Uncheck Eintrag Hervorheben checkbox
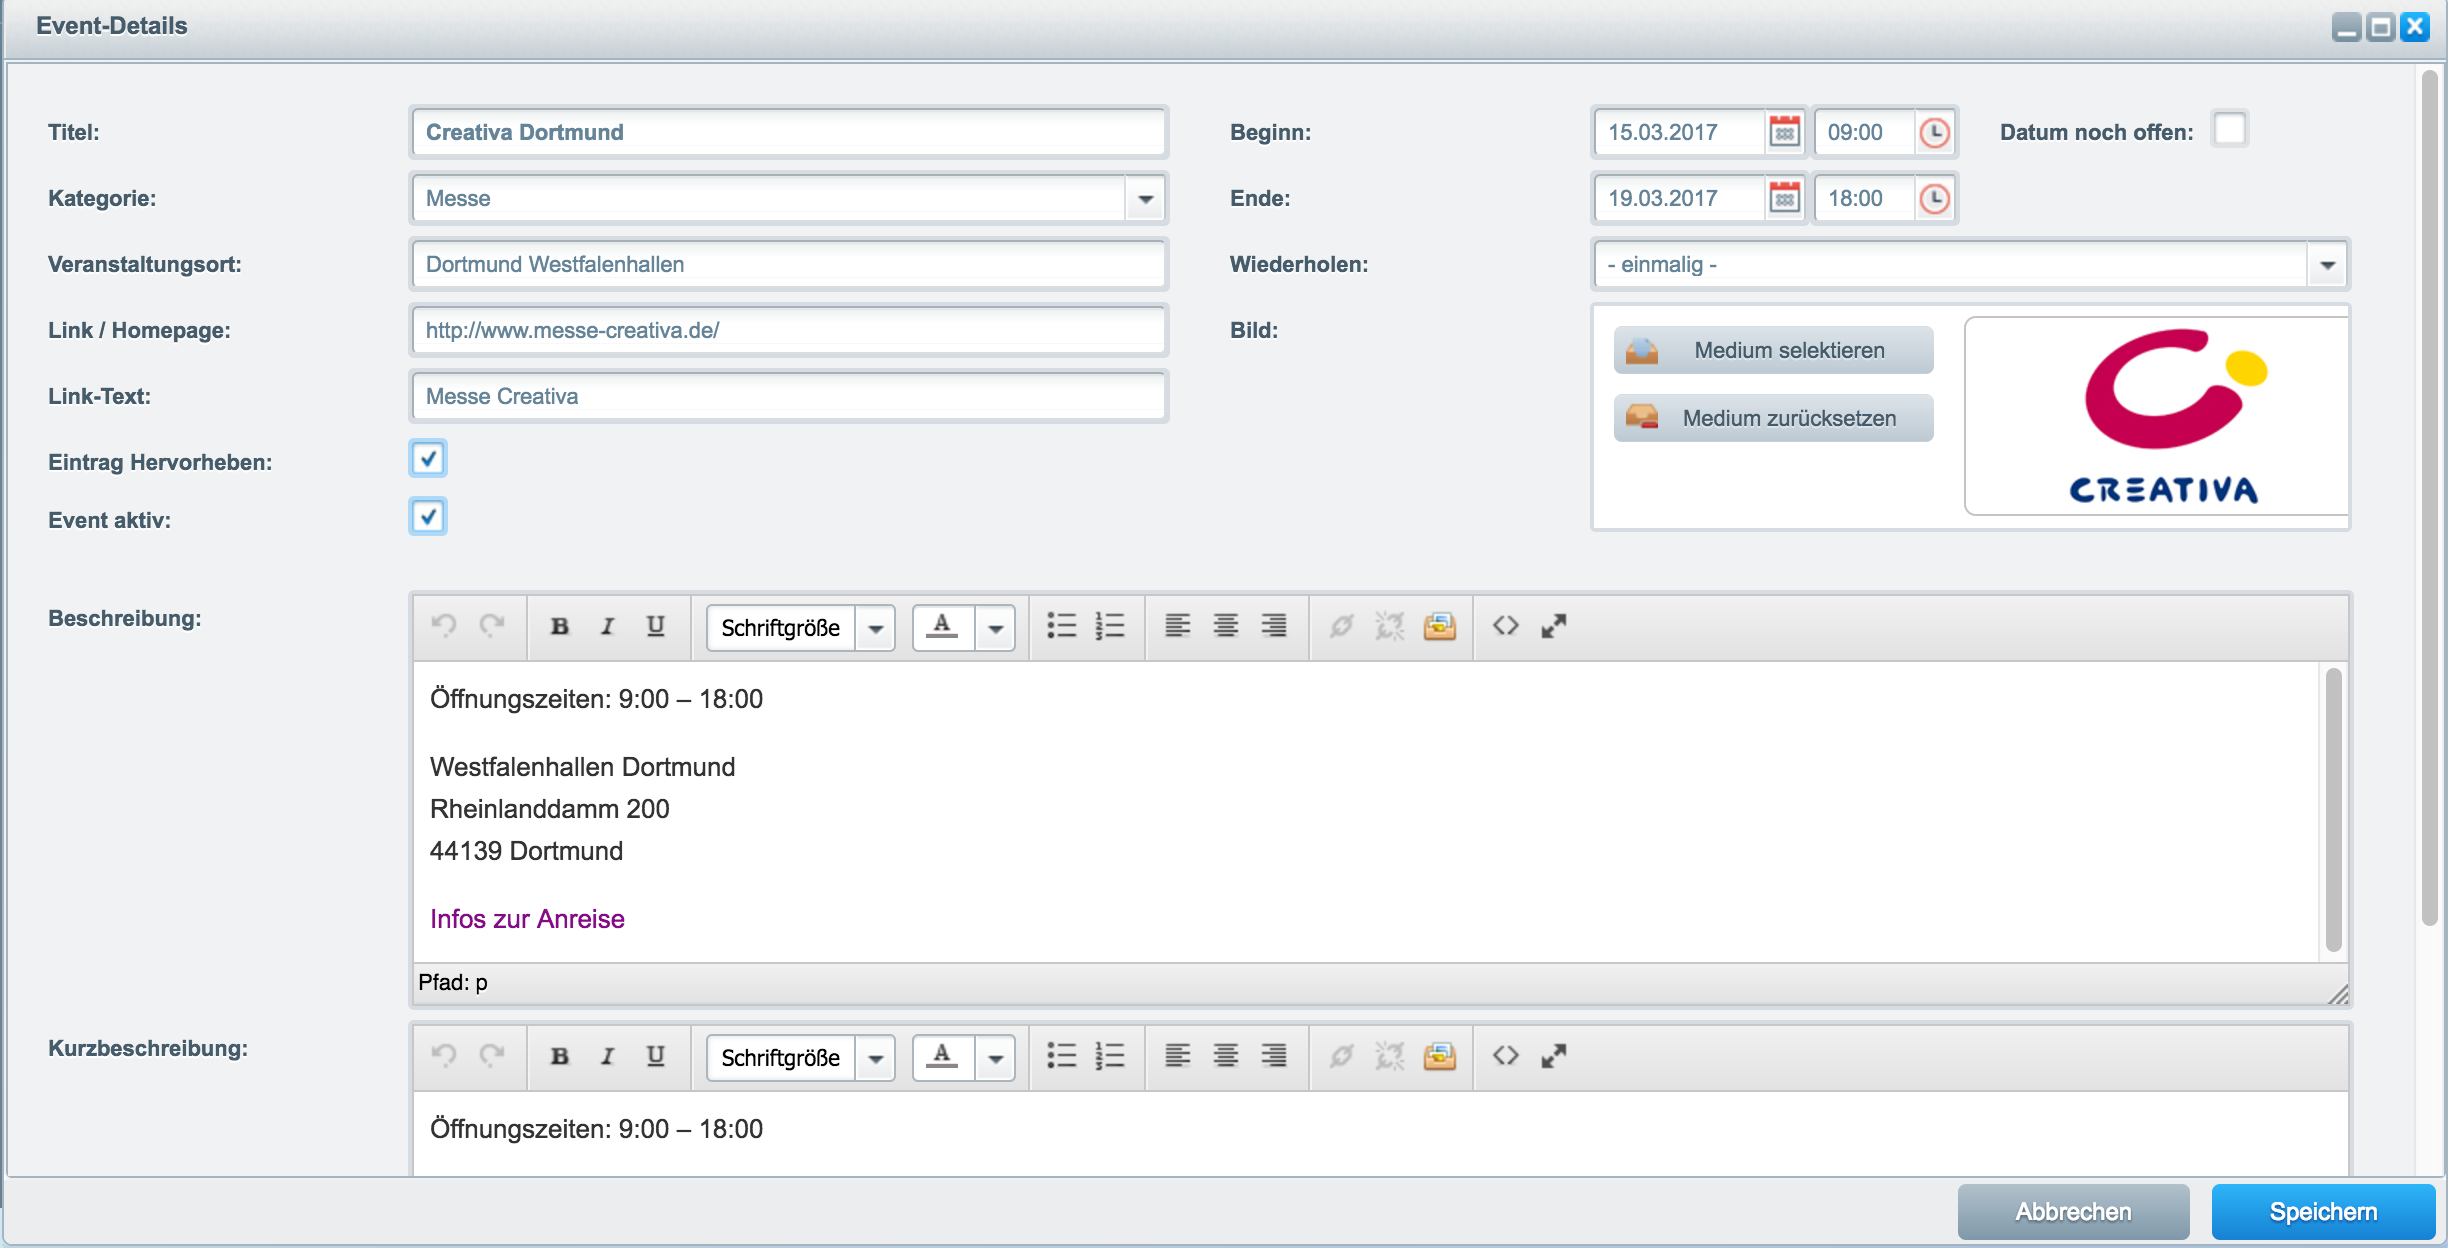This screenshot has height=1248, width=2448. 428,459
